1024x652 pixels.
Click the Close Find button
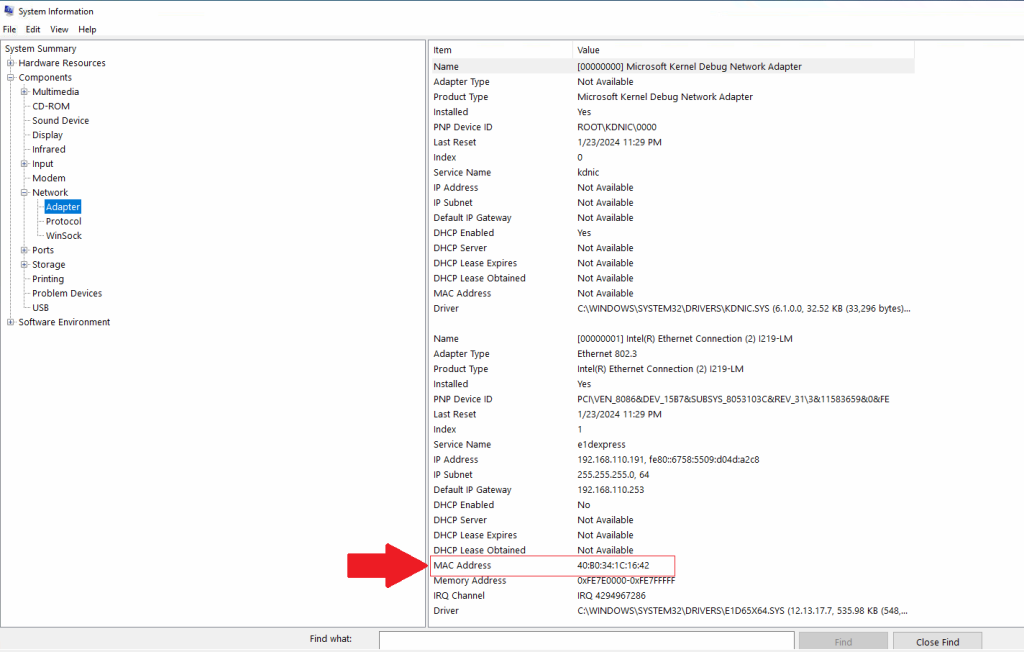coord(937,640)
